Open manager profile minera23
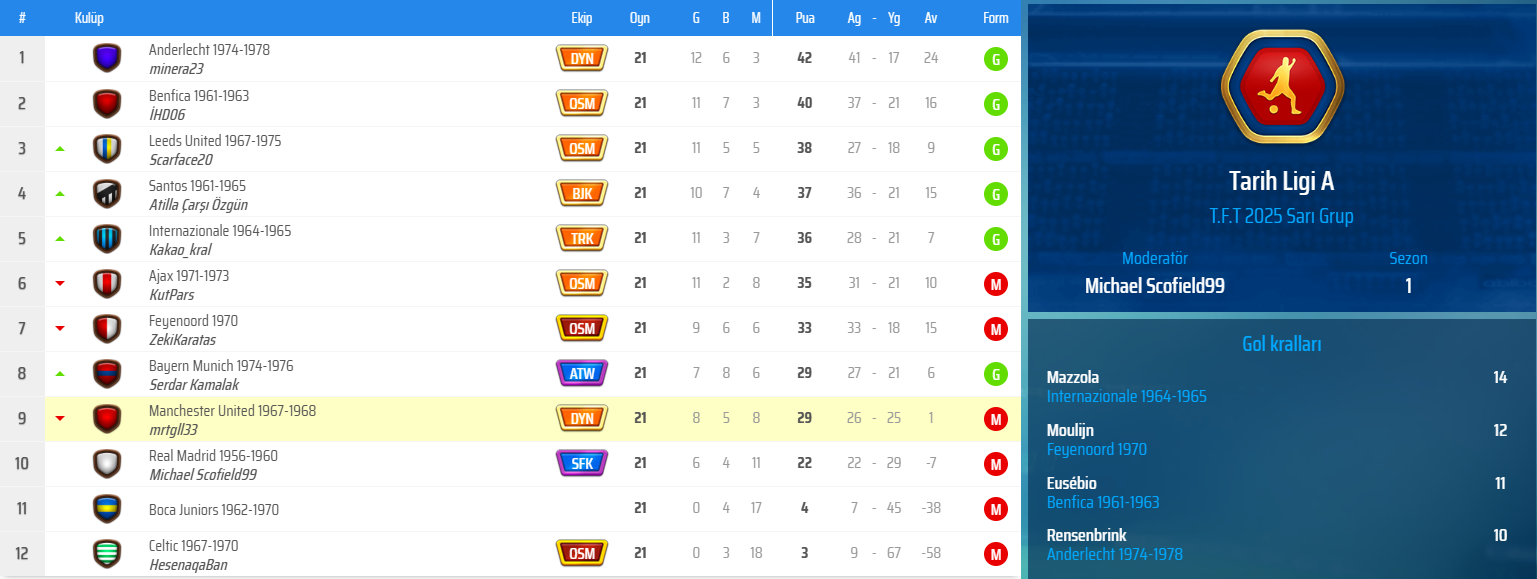 [x=178, y=69]
